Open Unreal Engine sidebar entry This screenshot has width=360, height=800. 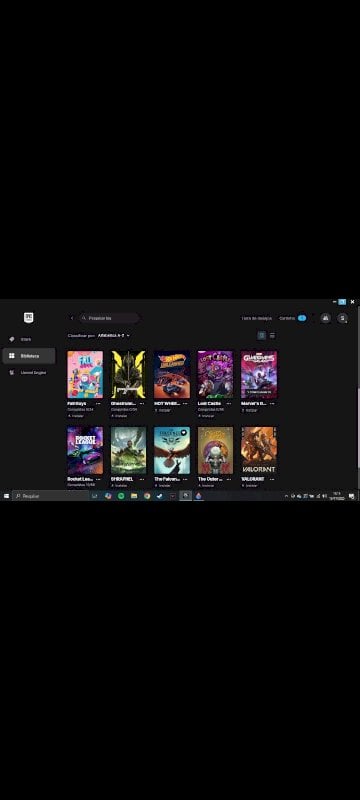[29, 372]
